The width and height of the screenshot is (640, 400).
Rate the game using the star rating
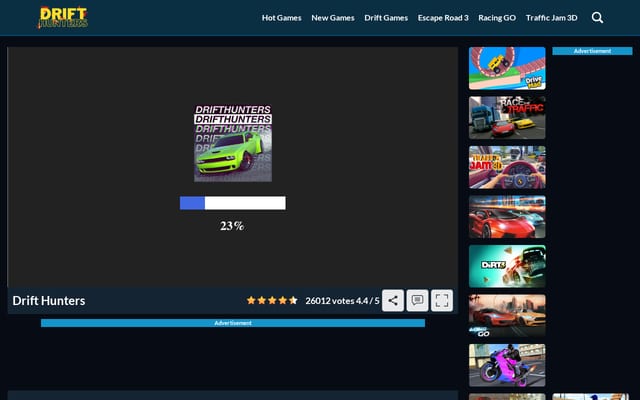click(x=272, y=300)
